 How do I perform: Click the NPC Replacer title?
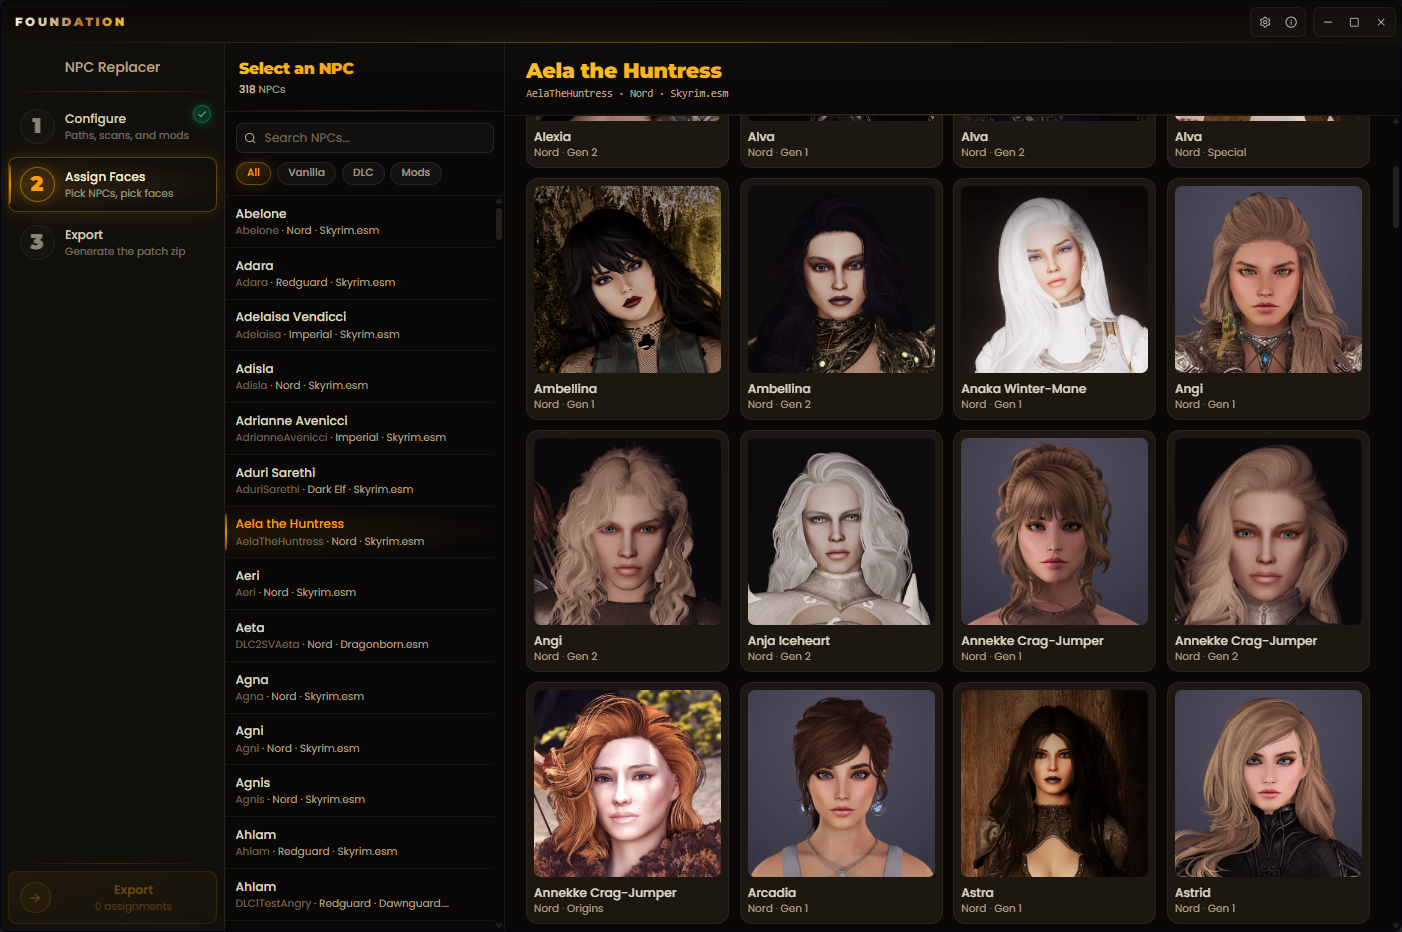point(112,67)
